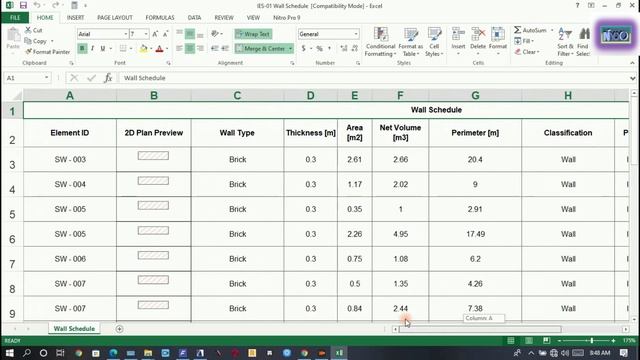Expand the Merge & Center dropdown arrow
Image resolution: width=640 pixels, height=360 pixels.
(x=291, y=49)
